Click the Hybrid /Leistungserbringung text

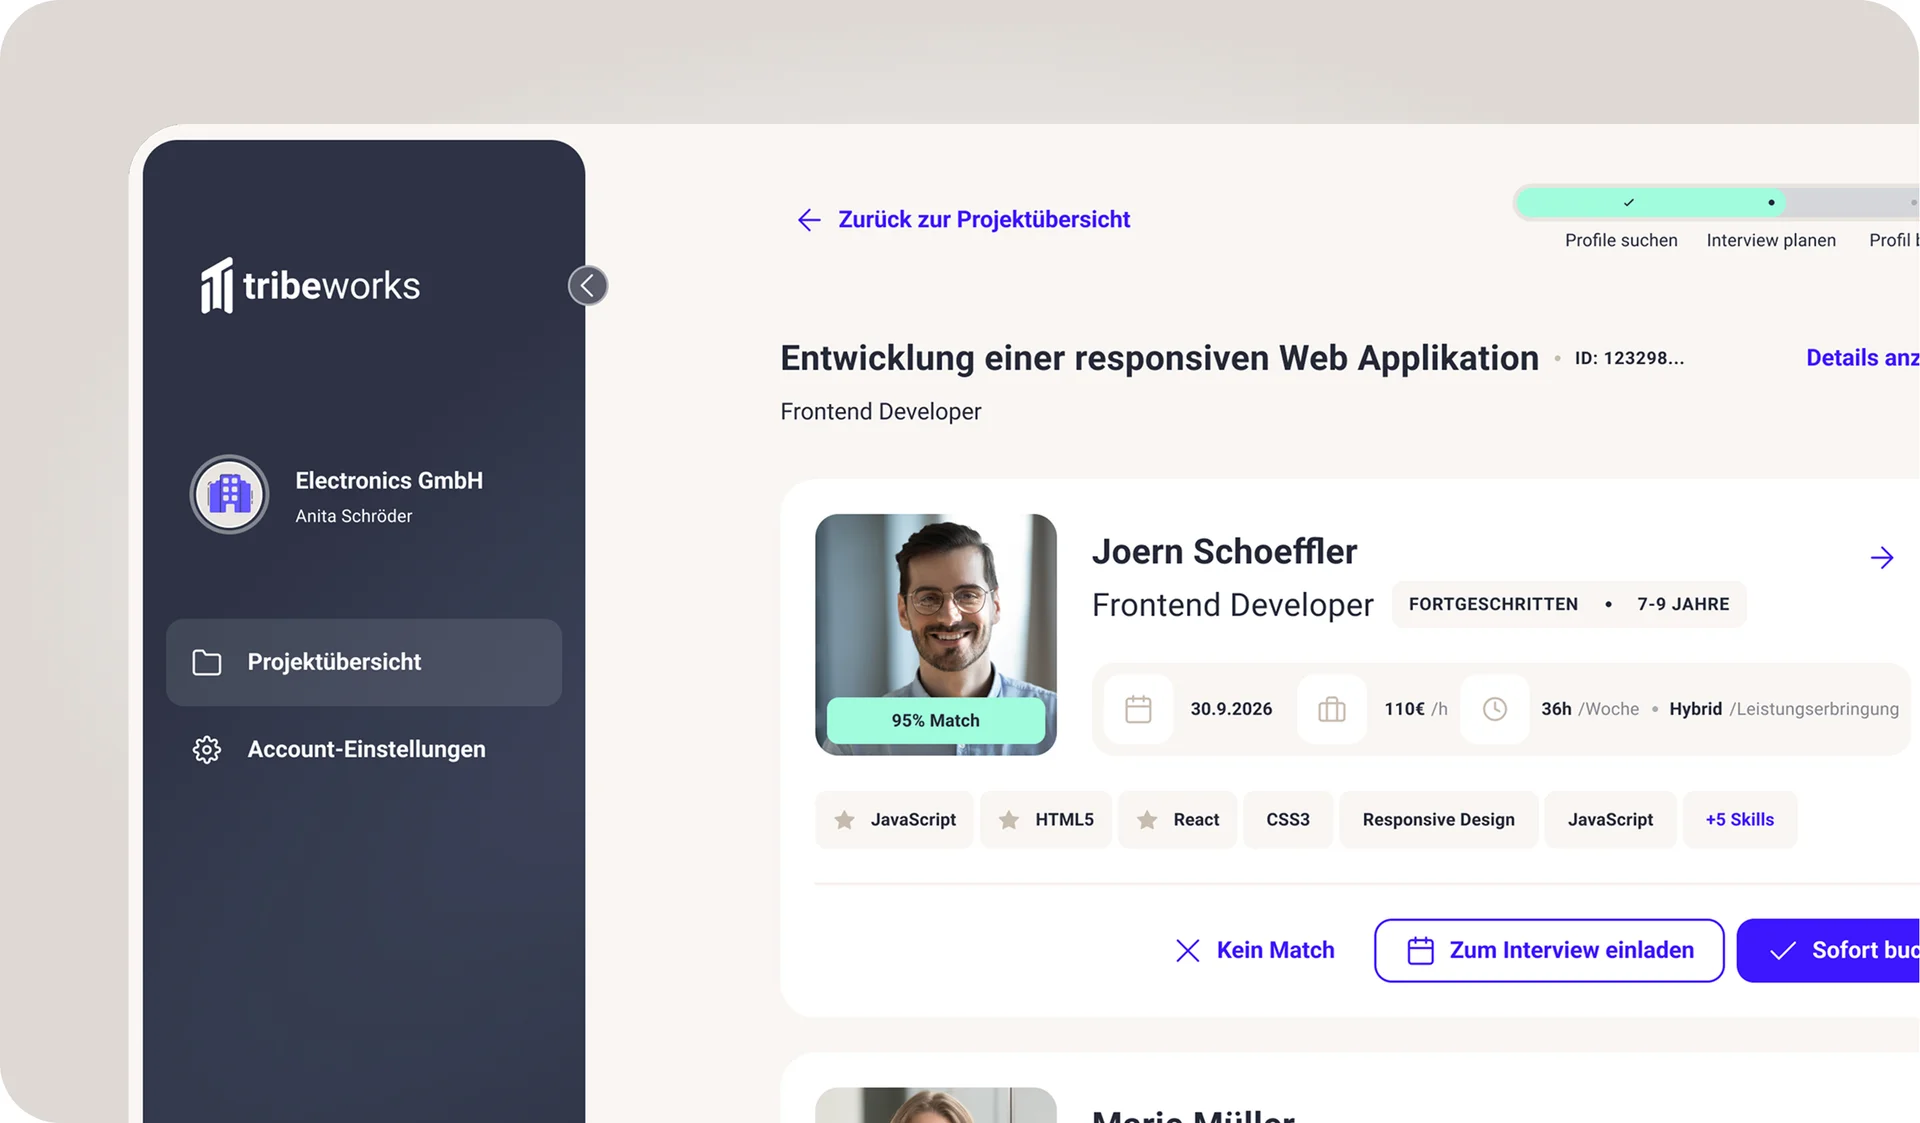click(1784, 709)
